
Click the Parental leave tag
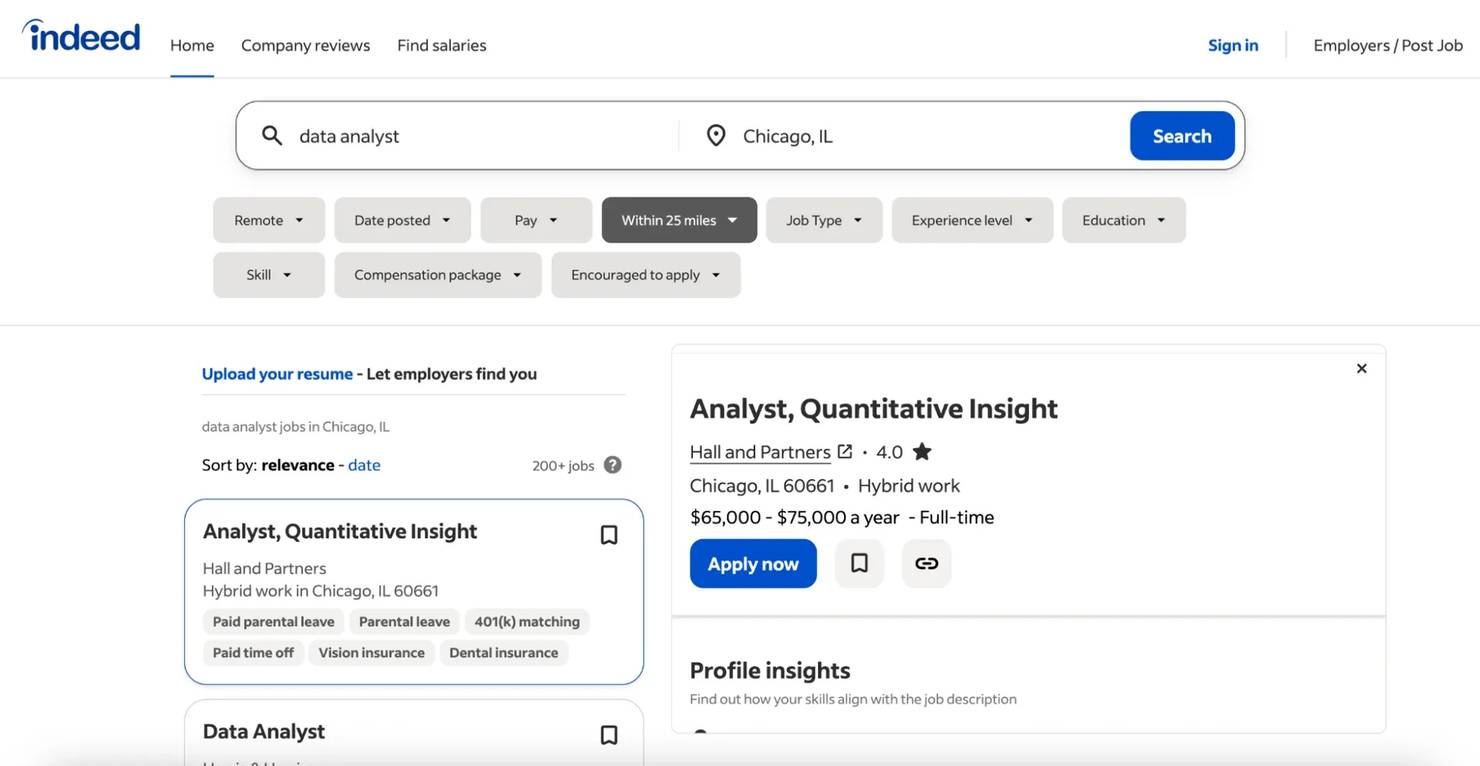(404, 622)
